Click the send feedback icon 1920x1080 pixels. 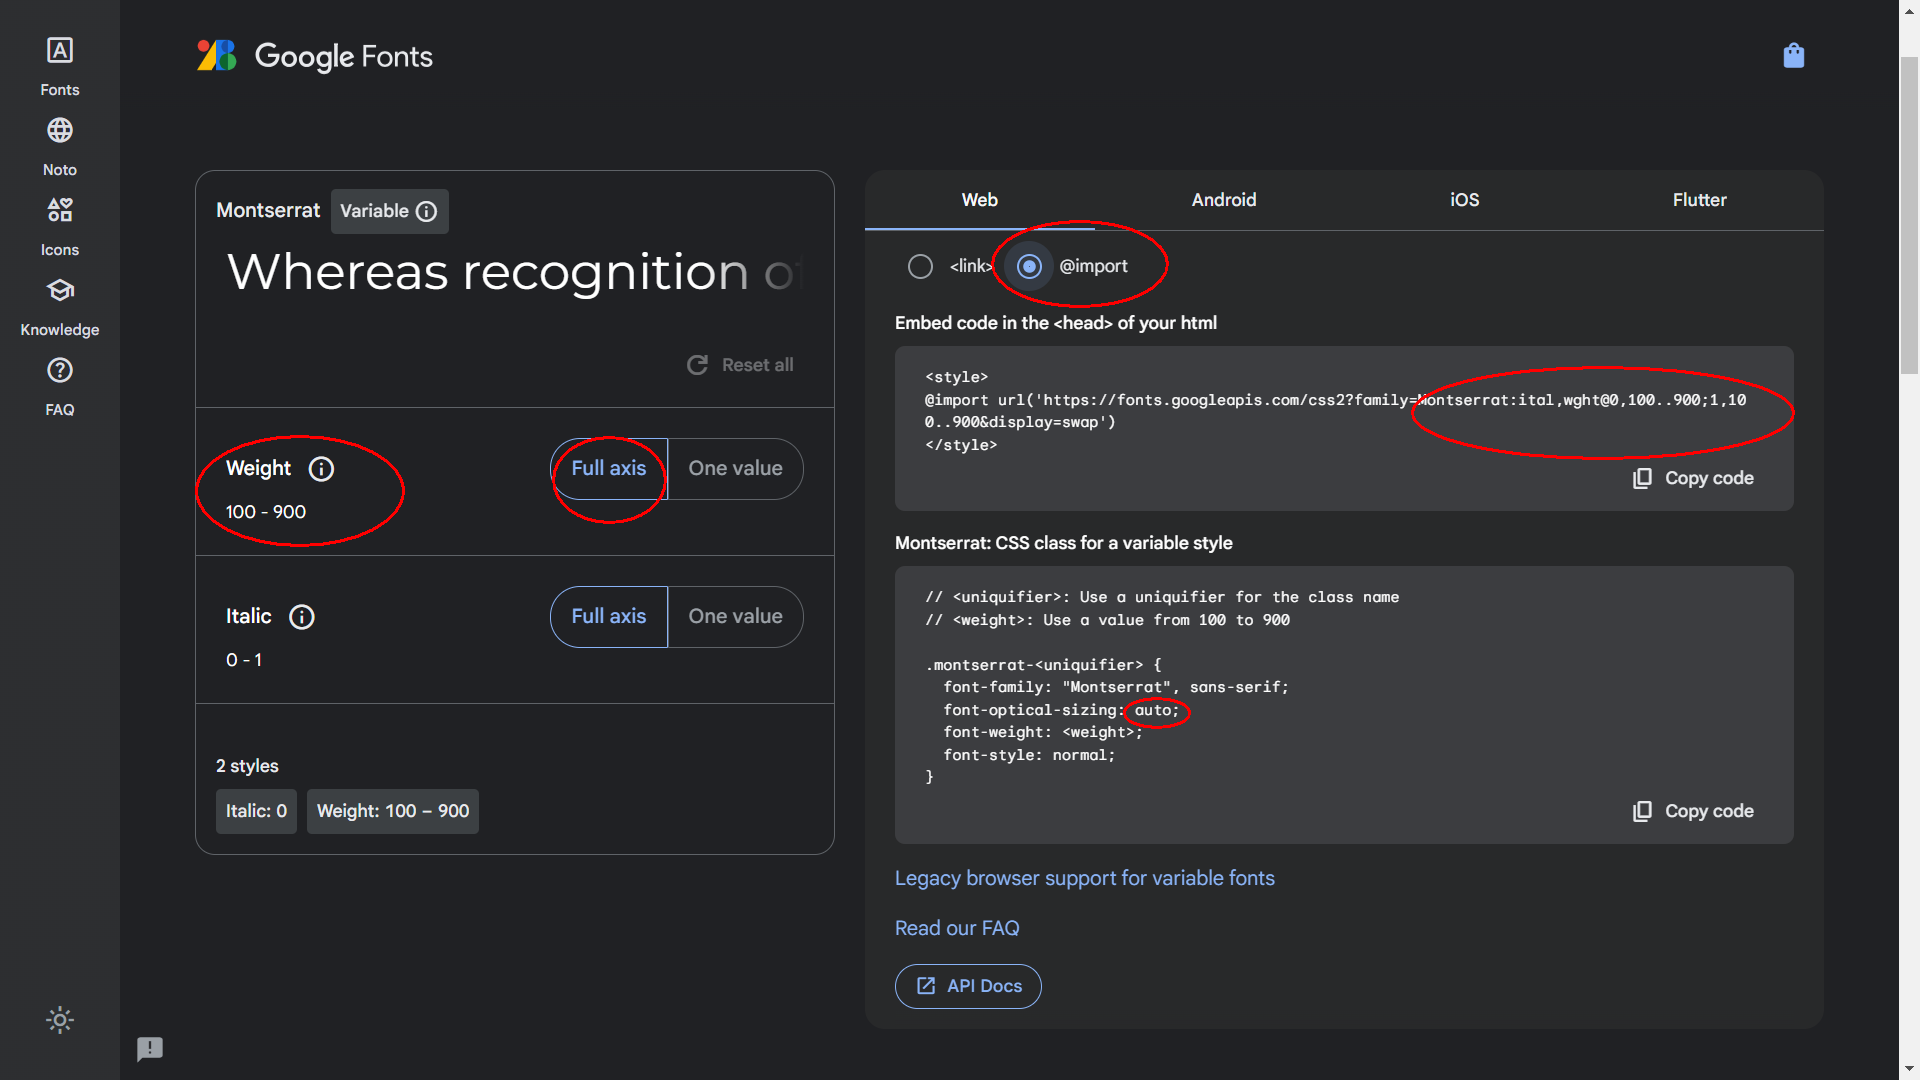tap(150, 1048)
